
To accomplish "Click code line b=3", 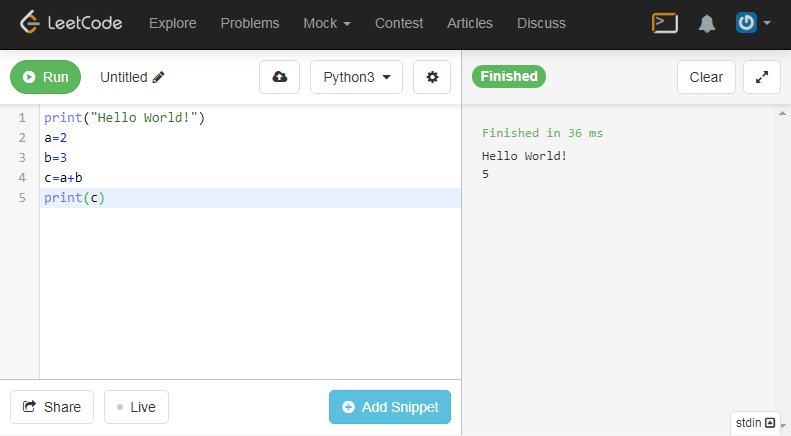I will click(55, 157).
